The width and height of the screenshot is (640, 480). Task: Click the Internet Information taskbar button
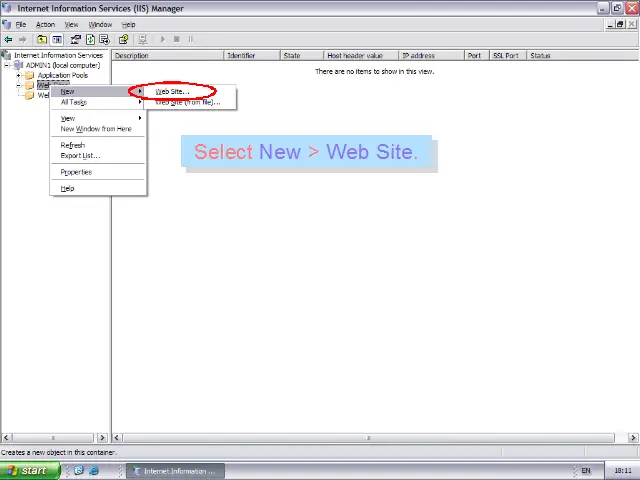pos(176,471)
